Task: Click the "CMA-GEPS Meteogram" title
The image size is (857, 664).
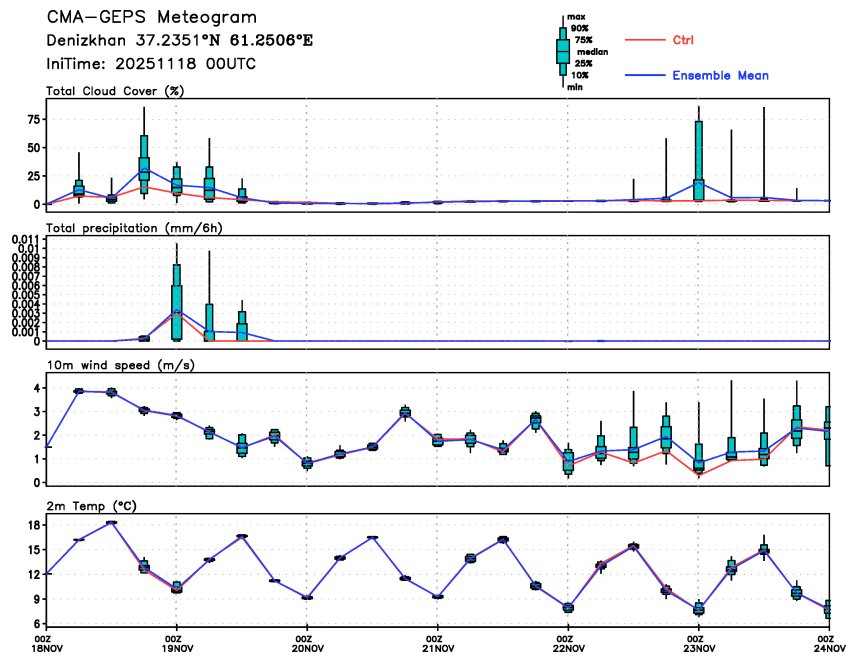Action: [x=151, y=18]
